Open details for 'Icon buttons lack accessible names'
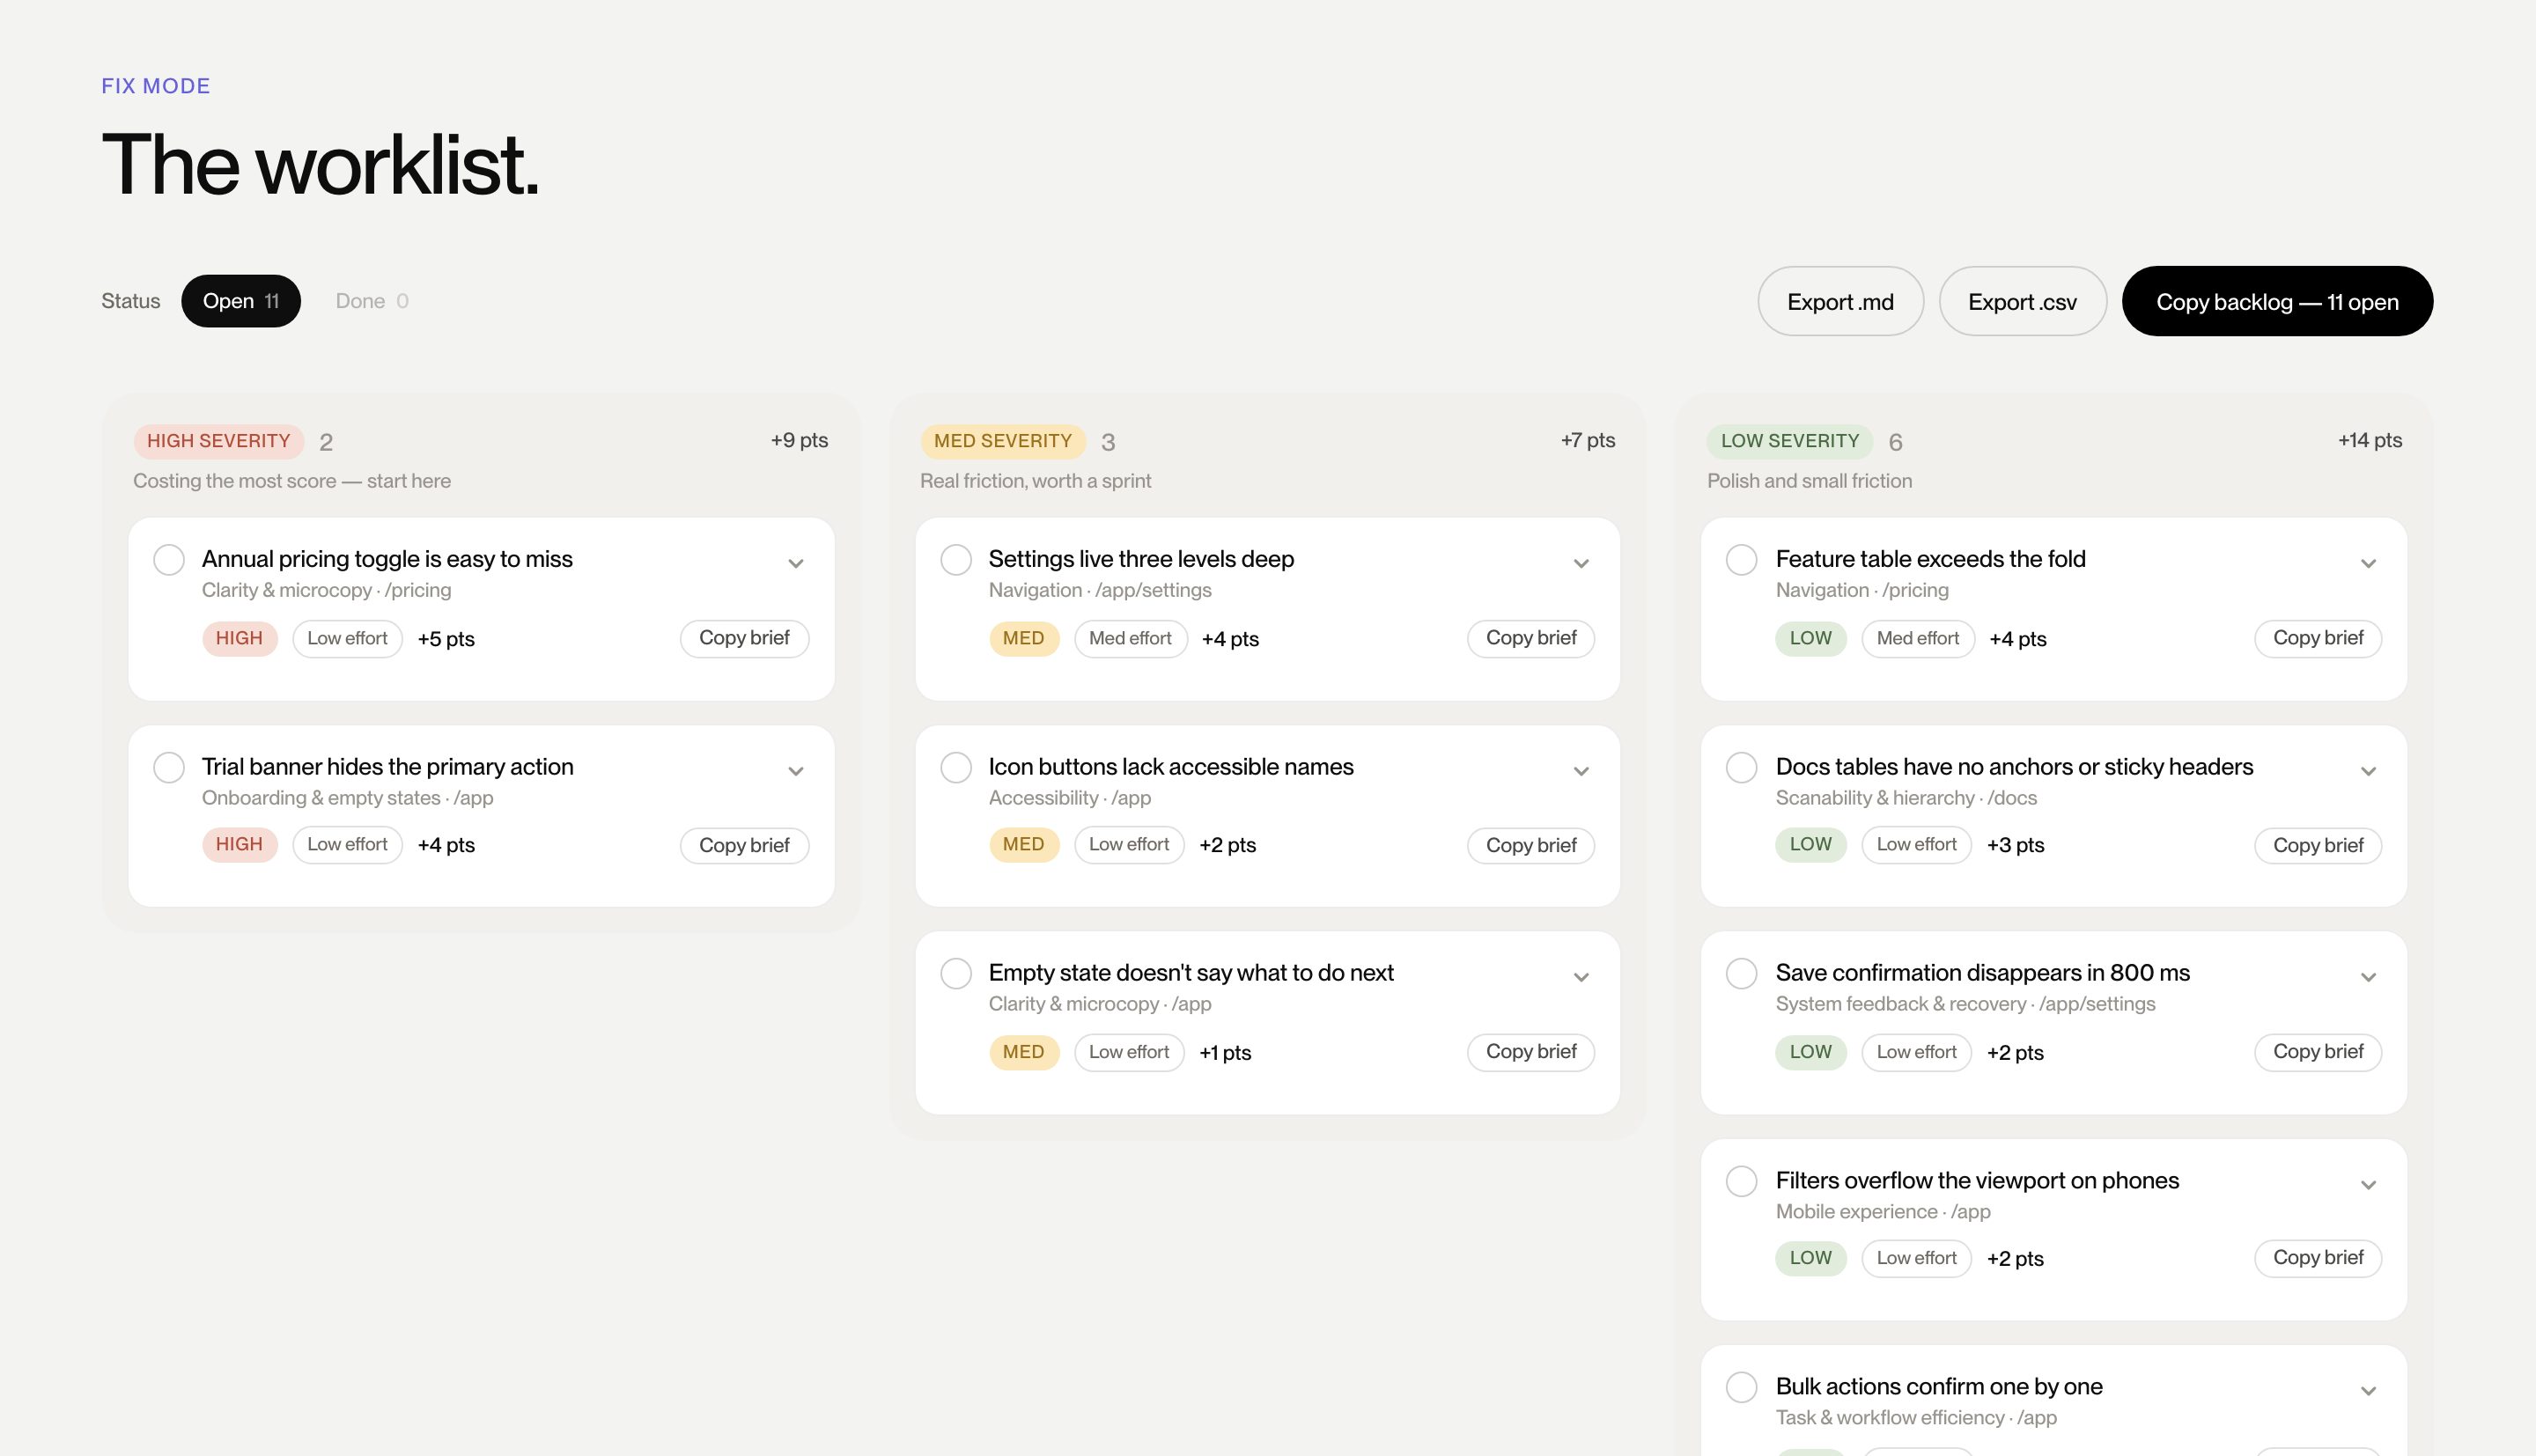The width and height of the screenshot is (2536, 1456). tap(1581, 771)
